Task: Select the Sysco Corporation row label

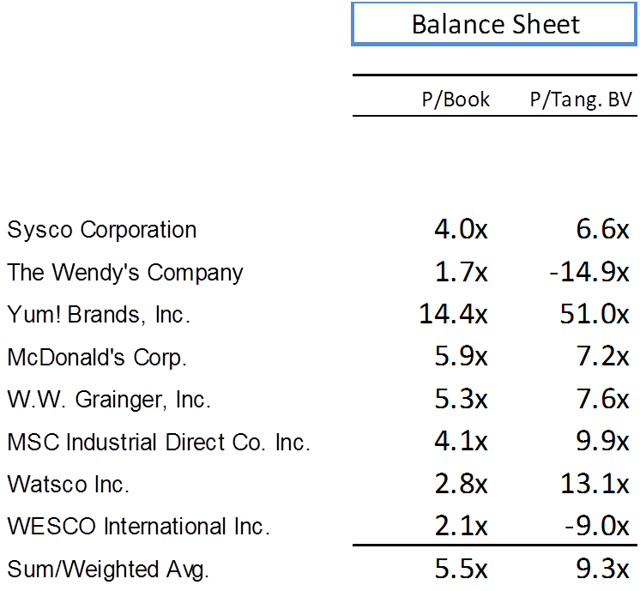Action: (x=102, y=230)
